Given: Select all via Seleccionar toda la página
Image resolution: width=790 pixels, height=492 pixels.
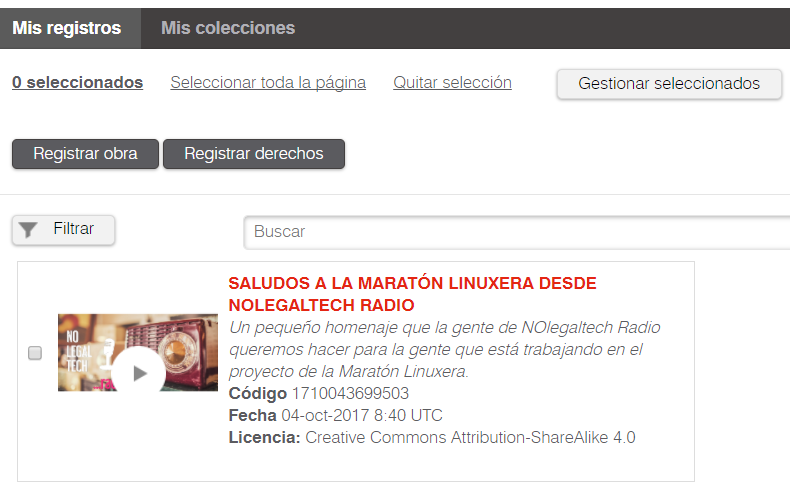Looking at the screenshot, I should coord(268,83).
